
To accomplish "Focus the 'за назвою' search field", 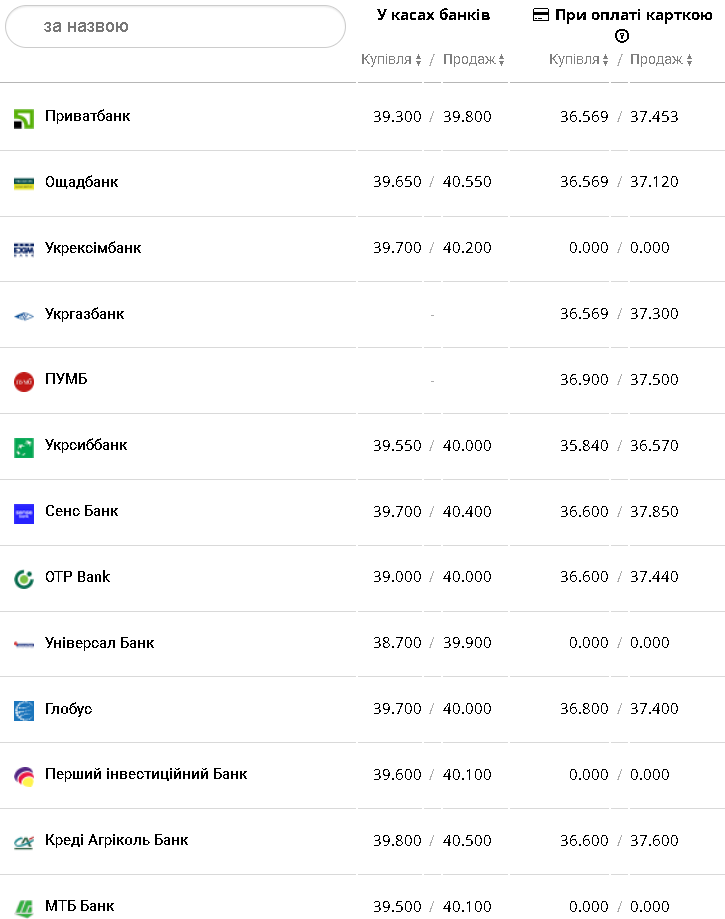I will coord(175,27).
